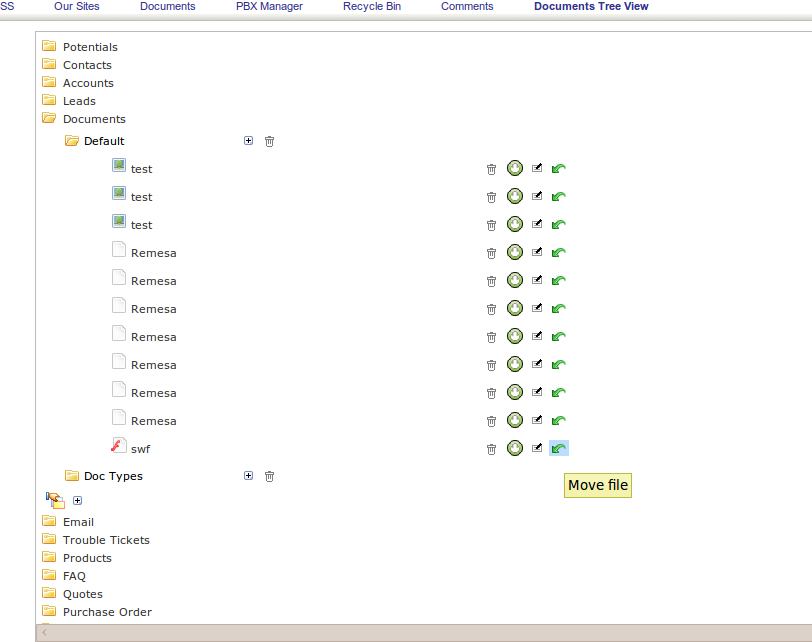Click download icon for the topmost test file

pyautogui.click(x=515, y=168)
